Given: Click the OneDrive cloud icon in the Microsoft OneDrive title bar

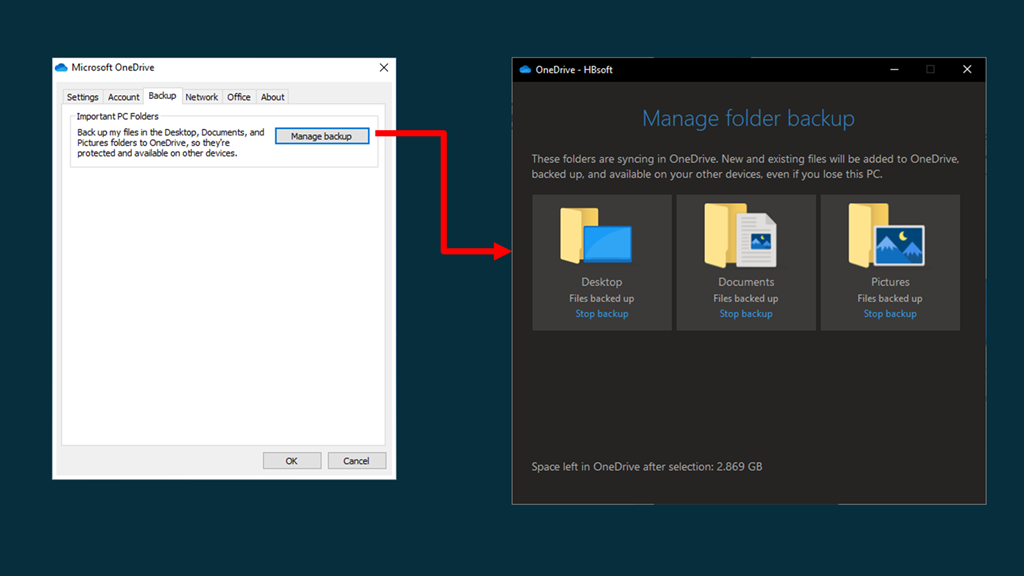Looking at the screenshot, I should [61, 68].
